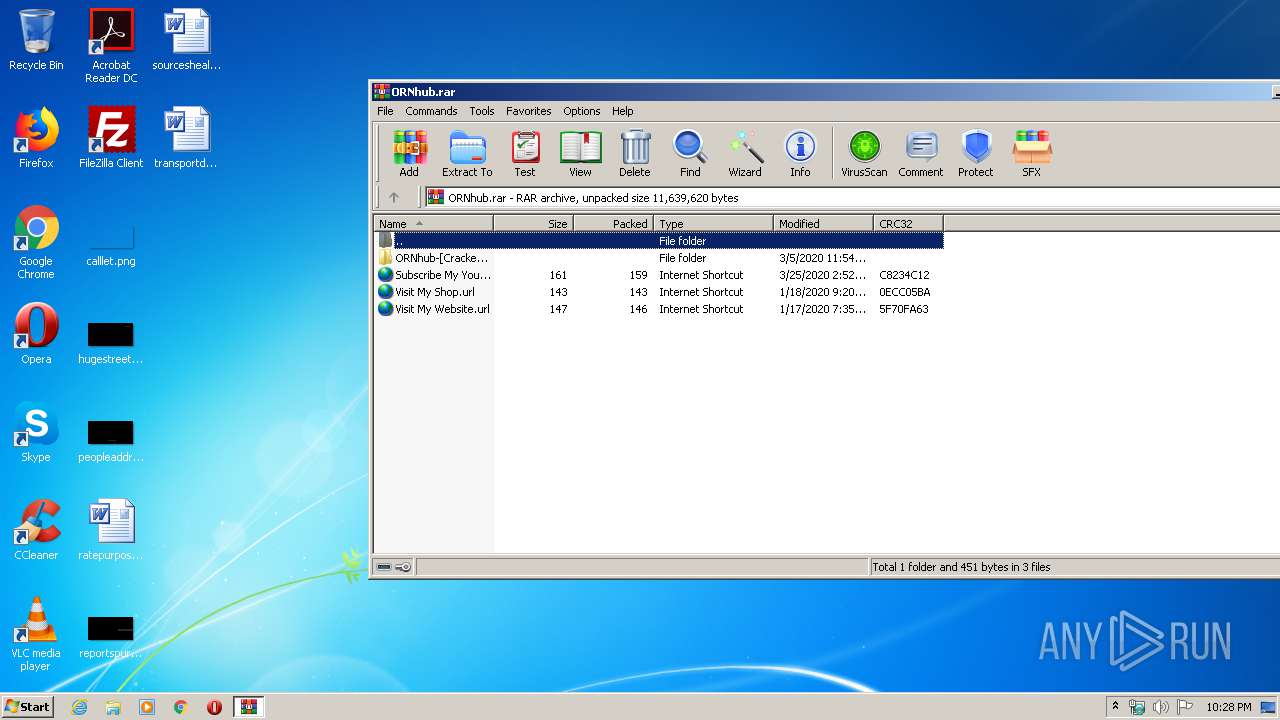Viewport: 1280px width, 720px height.
Task: Show hidden tray icons arrow
Action: (1116, 707)
